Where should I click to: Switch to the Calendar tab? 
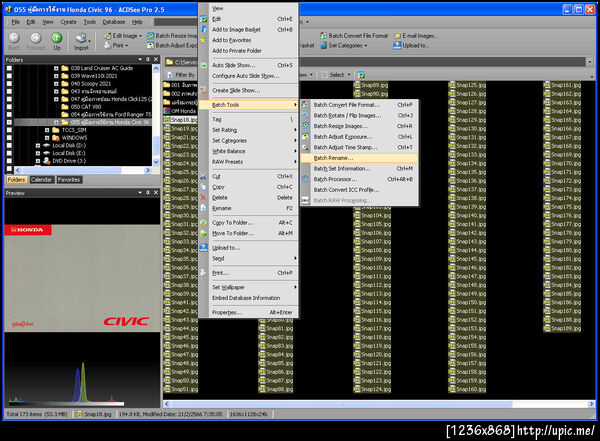click(41, 180)
